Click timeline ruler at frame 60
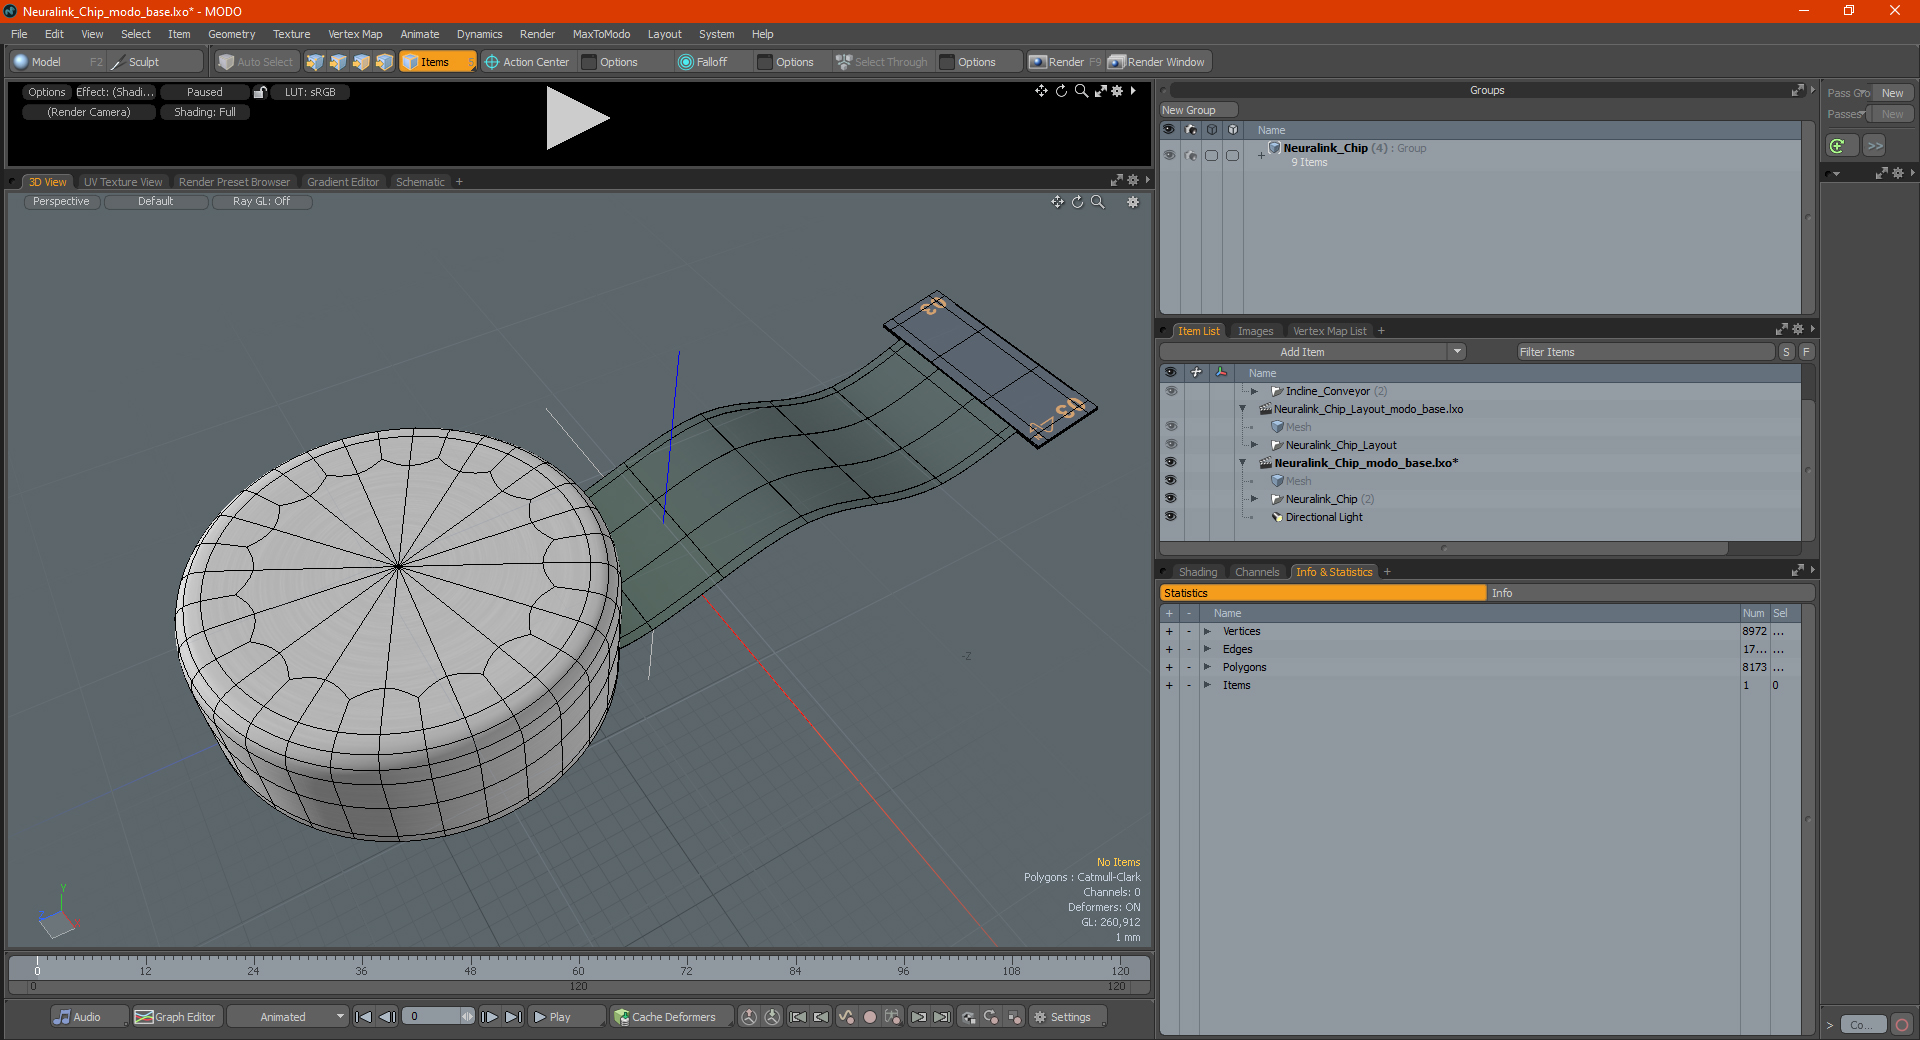 pos(578,968)
